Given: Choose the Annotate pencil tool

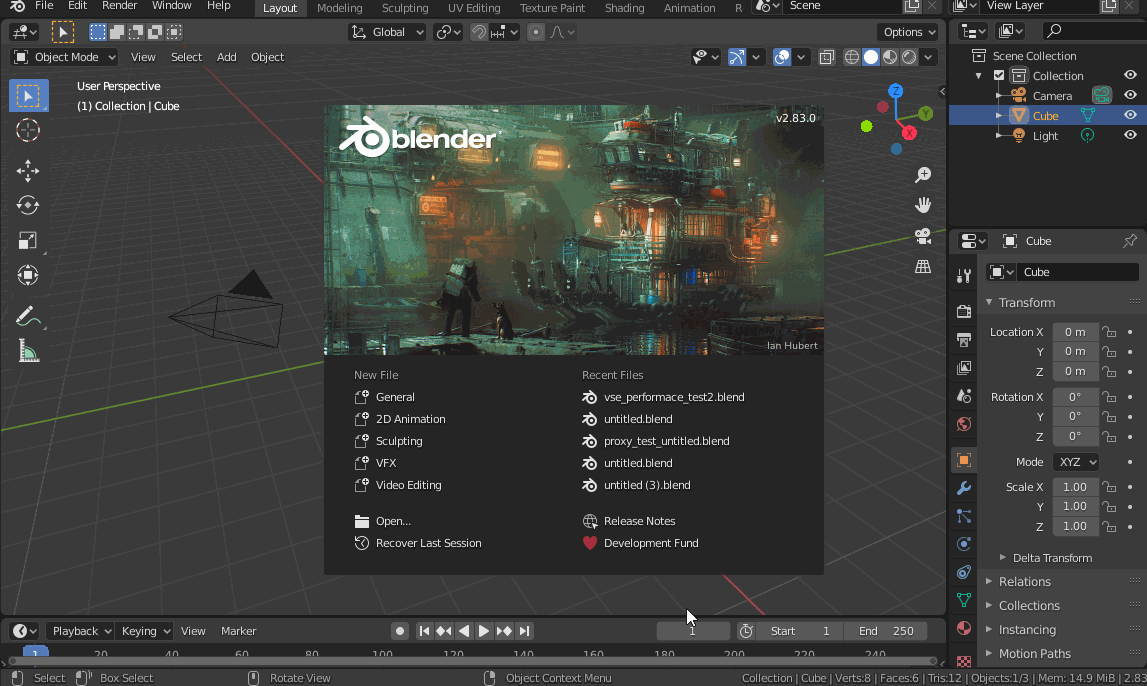Looking at the screenshot, I should [x=28, y=316].
